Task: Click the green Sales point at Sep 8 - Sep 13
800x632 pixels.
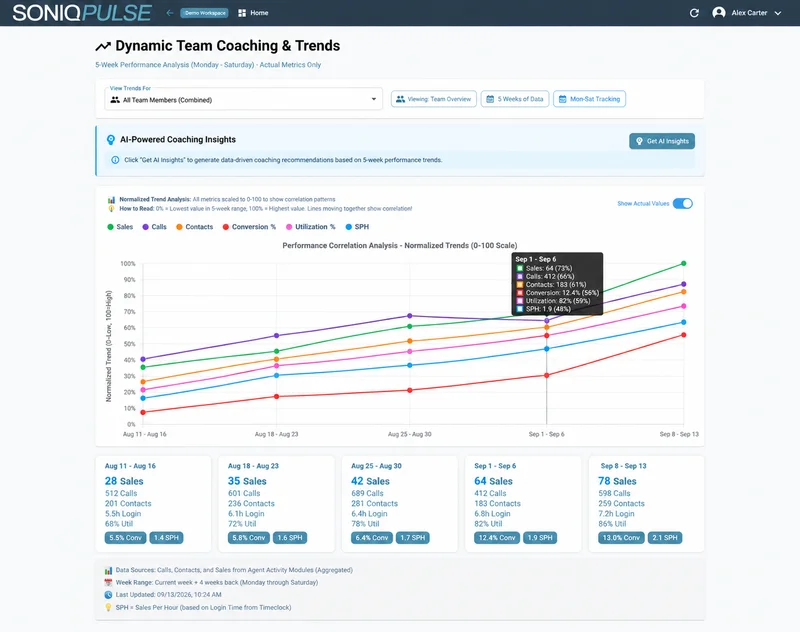Action: pyautogui.click(x=684, y=264)
